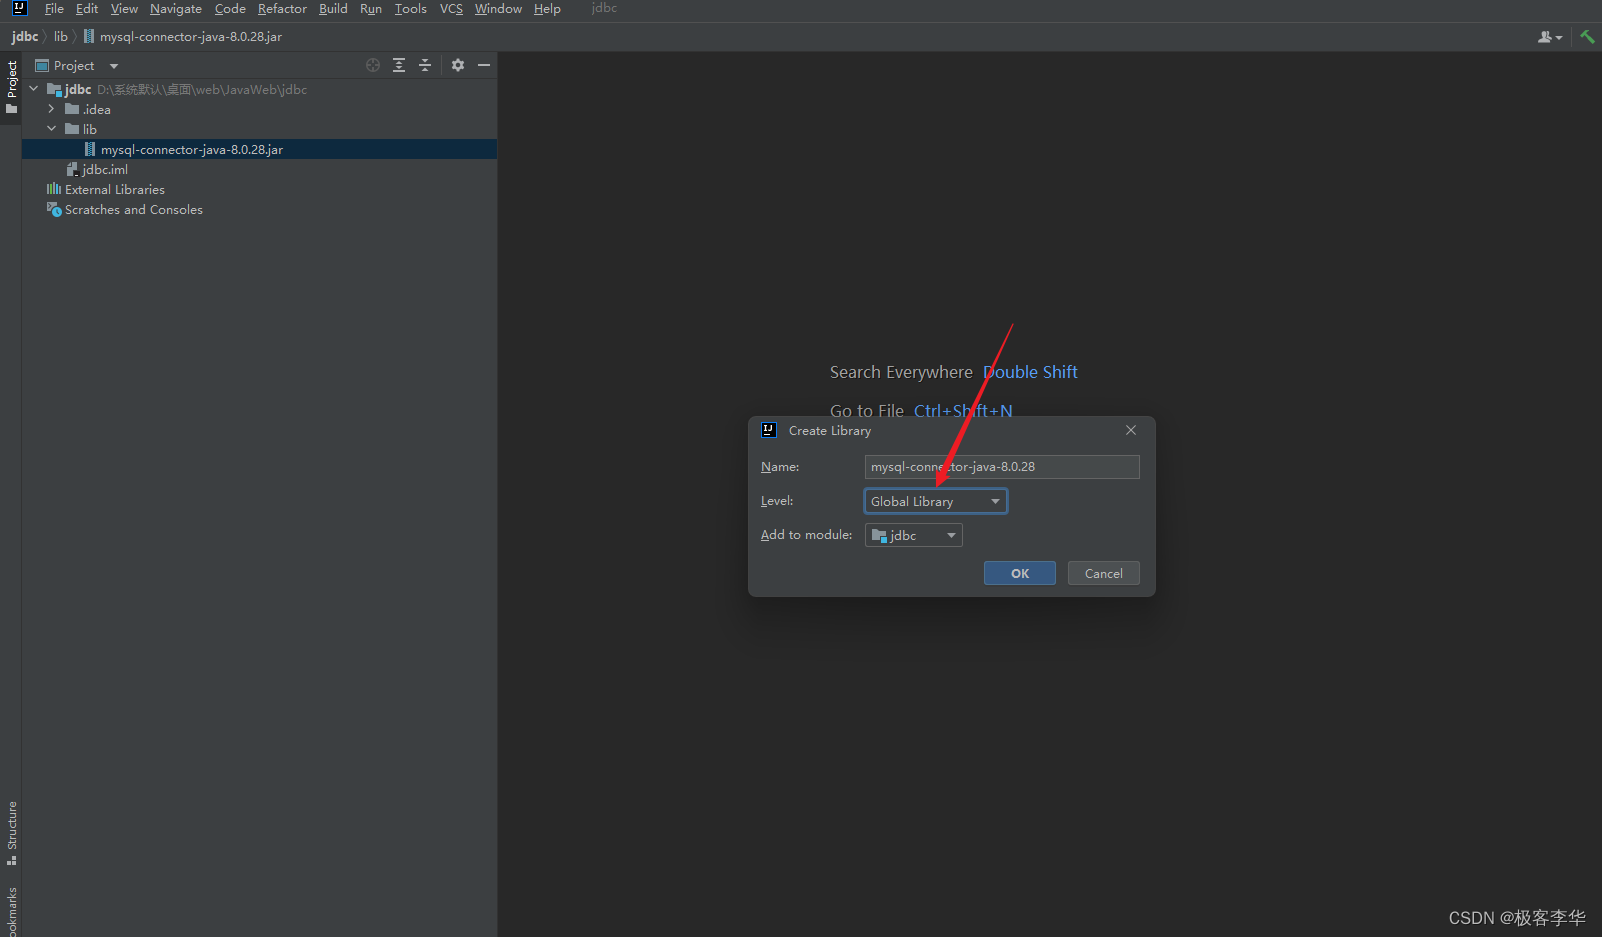Open the File menu

[x=54, y=9]
